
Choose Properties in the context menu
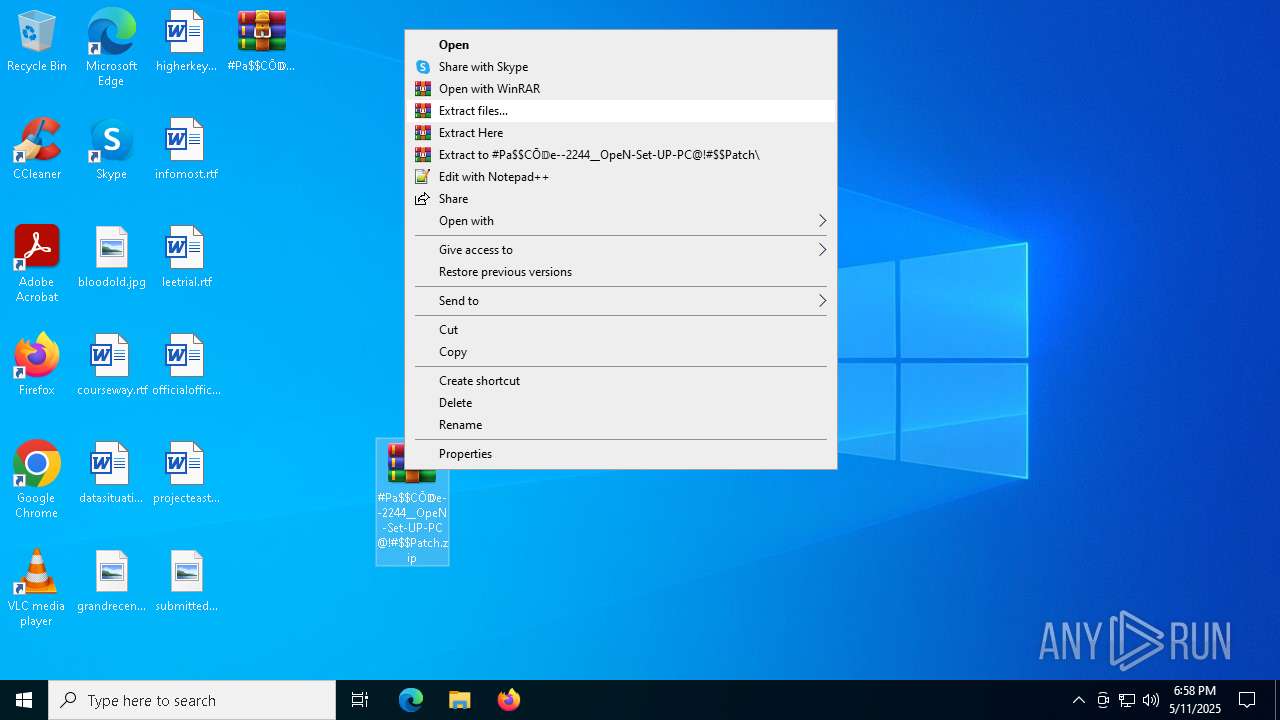click(x=620, y=454)
